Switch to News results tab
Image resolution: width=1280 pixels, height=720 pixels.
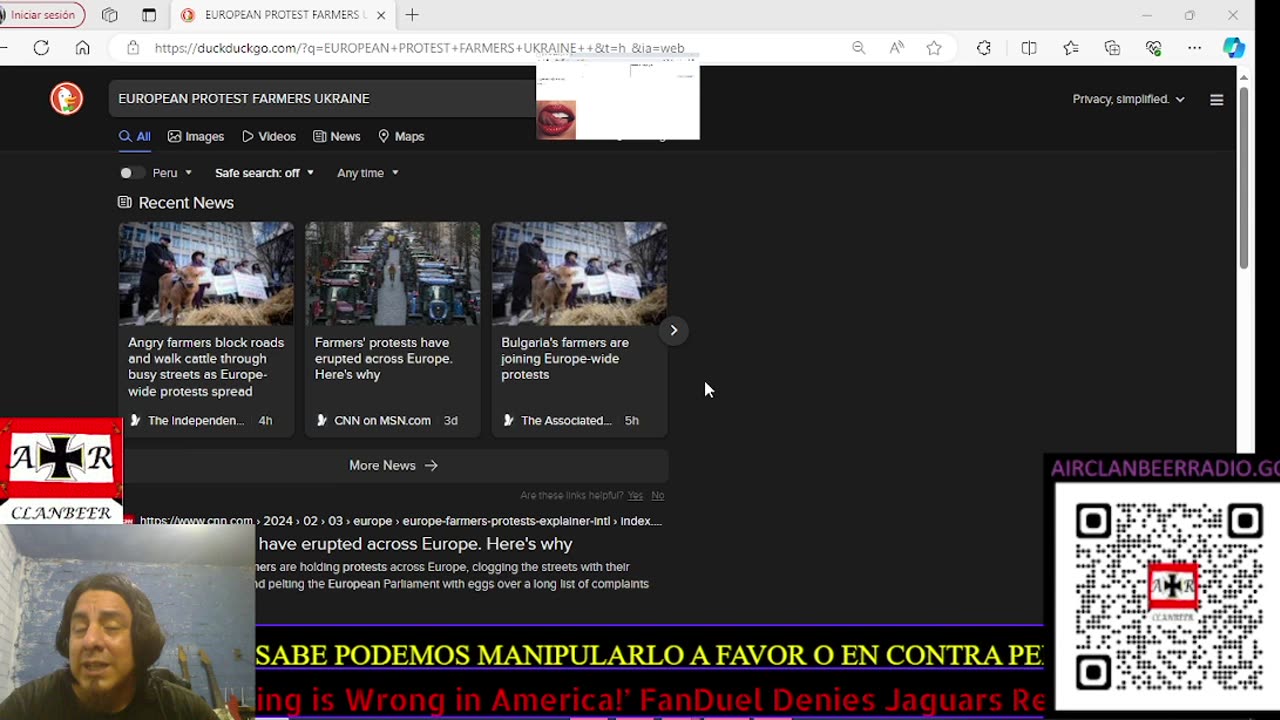click(337, 136)
